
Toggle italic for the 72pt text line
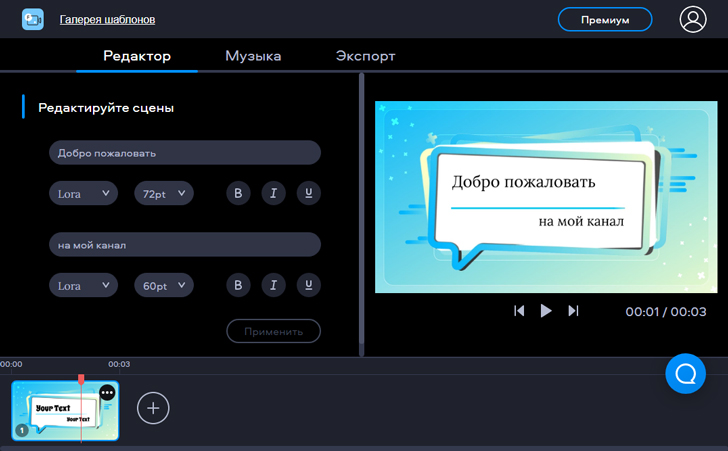[x=273, y=194]
